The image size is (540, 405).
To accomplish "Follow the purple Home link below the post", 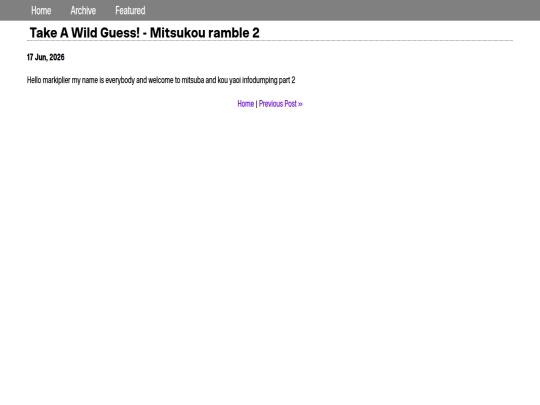I will pyautogui.click(x=246, y=104).
